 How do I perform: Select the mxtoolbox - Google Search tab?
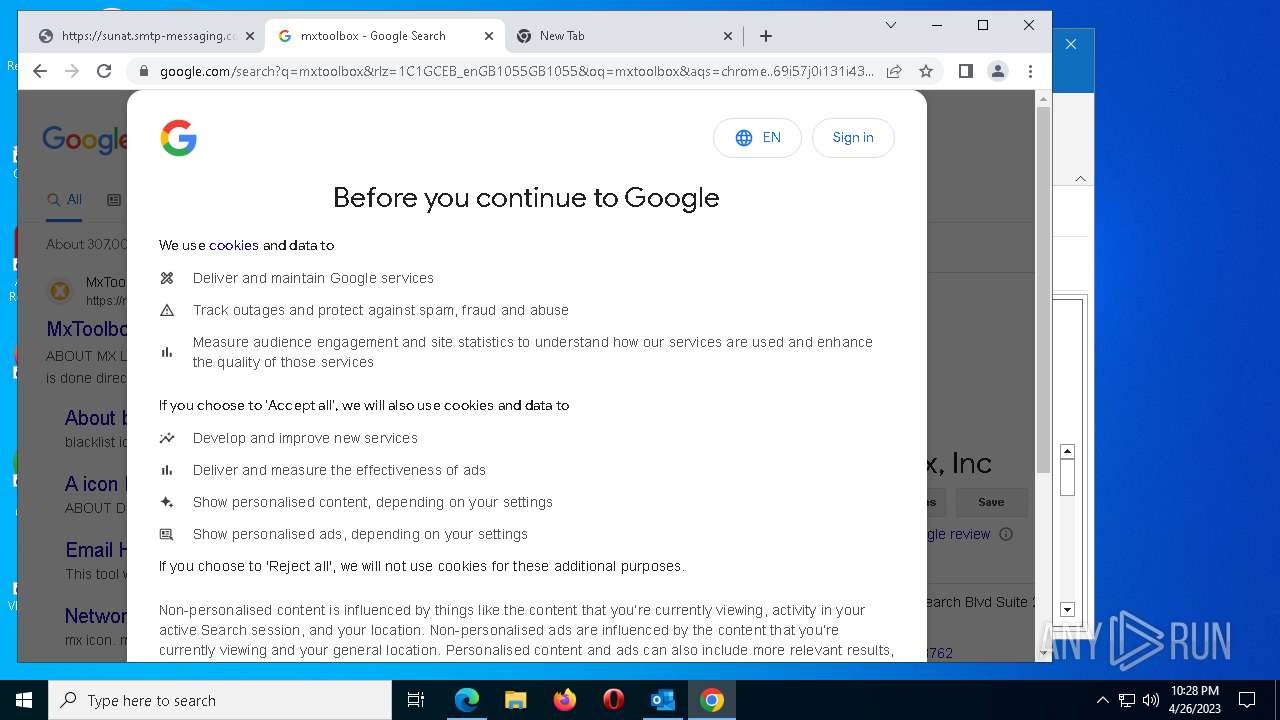coord(373,36)
